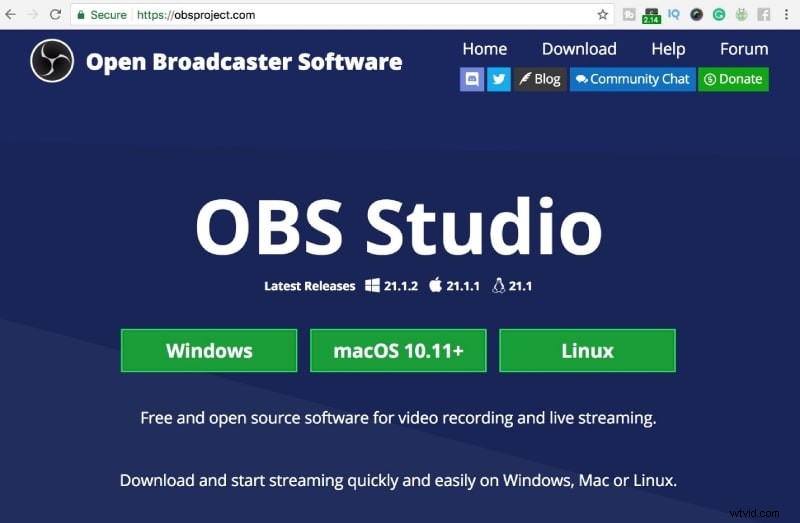Open the Chrome three-dot menu

coord(786,15)
